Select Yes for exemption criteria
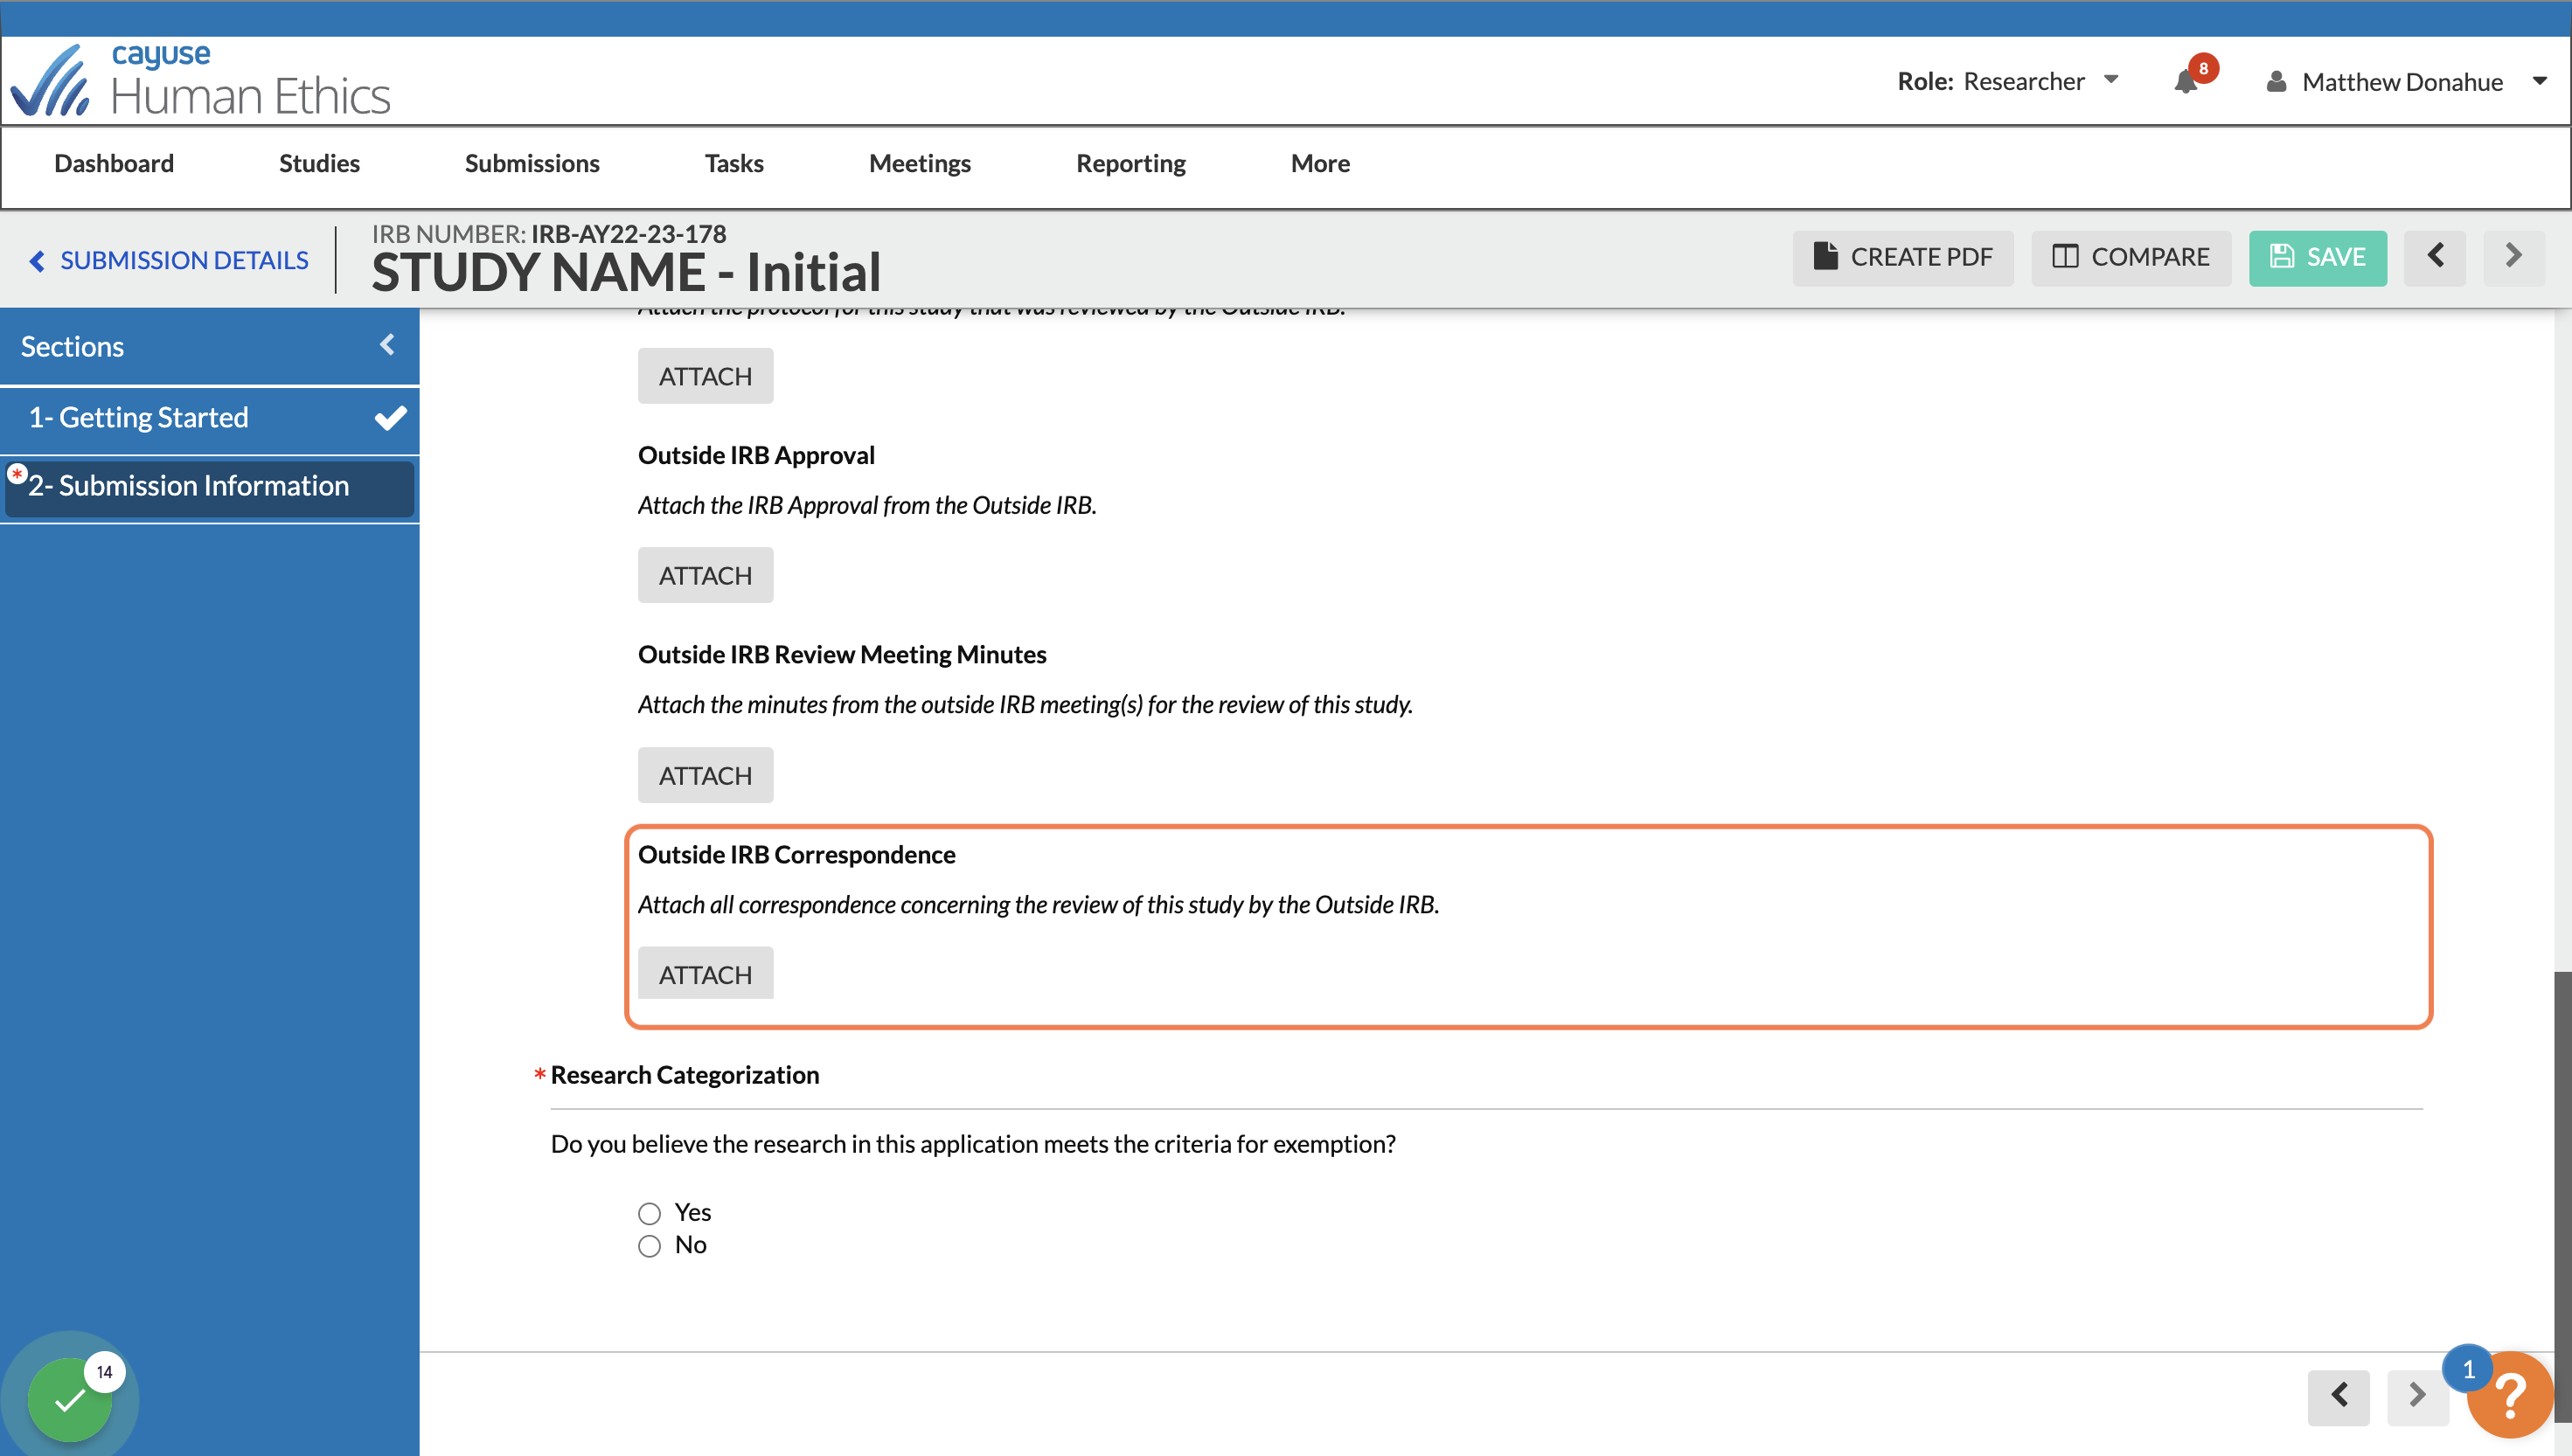This screenshot has height=1456, width=2572. coord(650,1213)
